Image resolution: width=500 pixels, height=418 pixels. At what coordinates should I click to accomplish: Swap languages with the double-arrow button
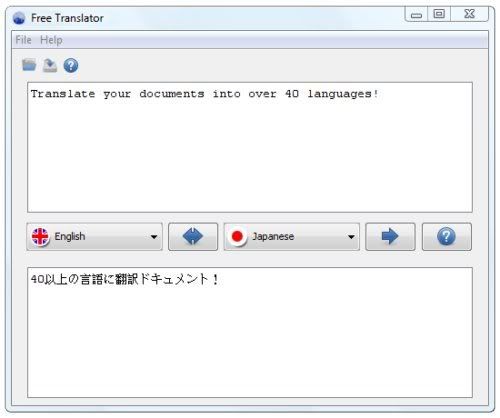point(193,236)
